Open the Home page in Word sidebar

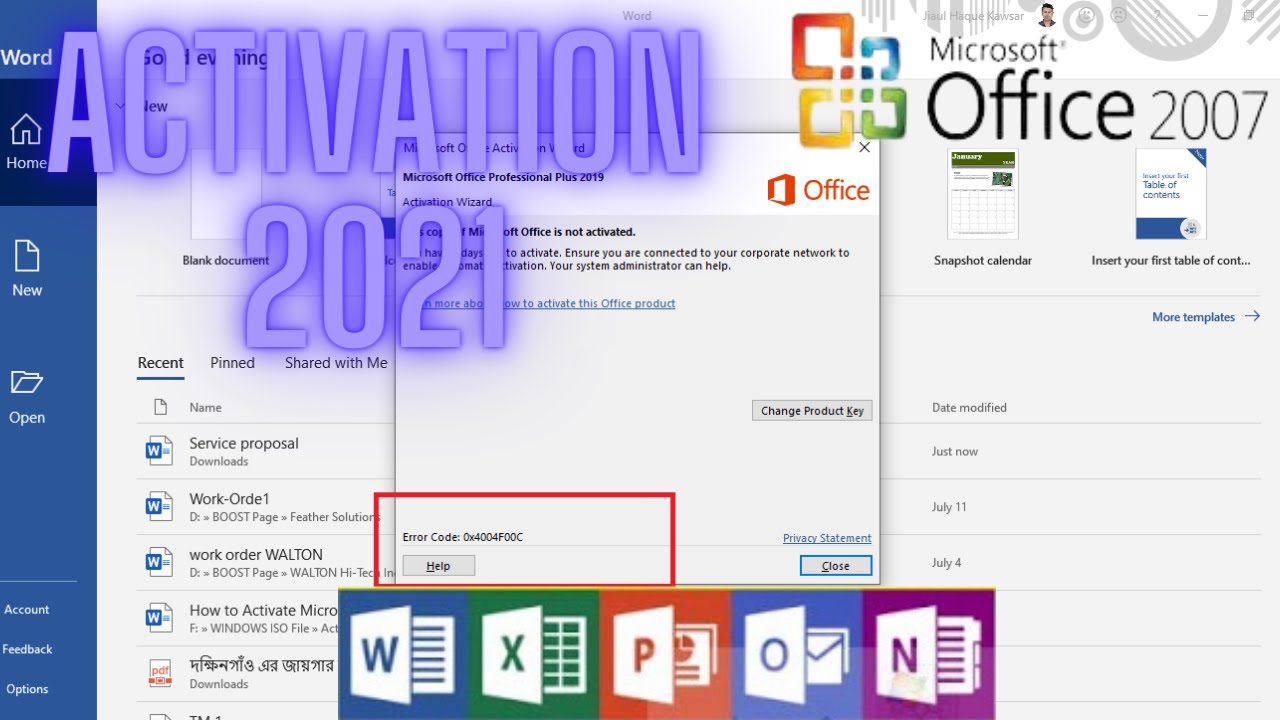(x=26, y=141)
